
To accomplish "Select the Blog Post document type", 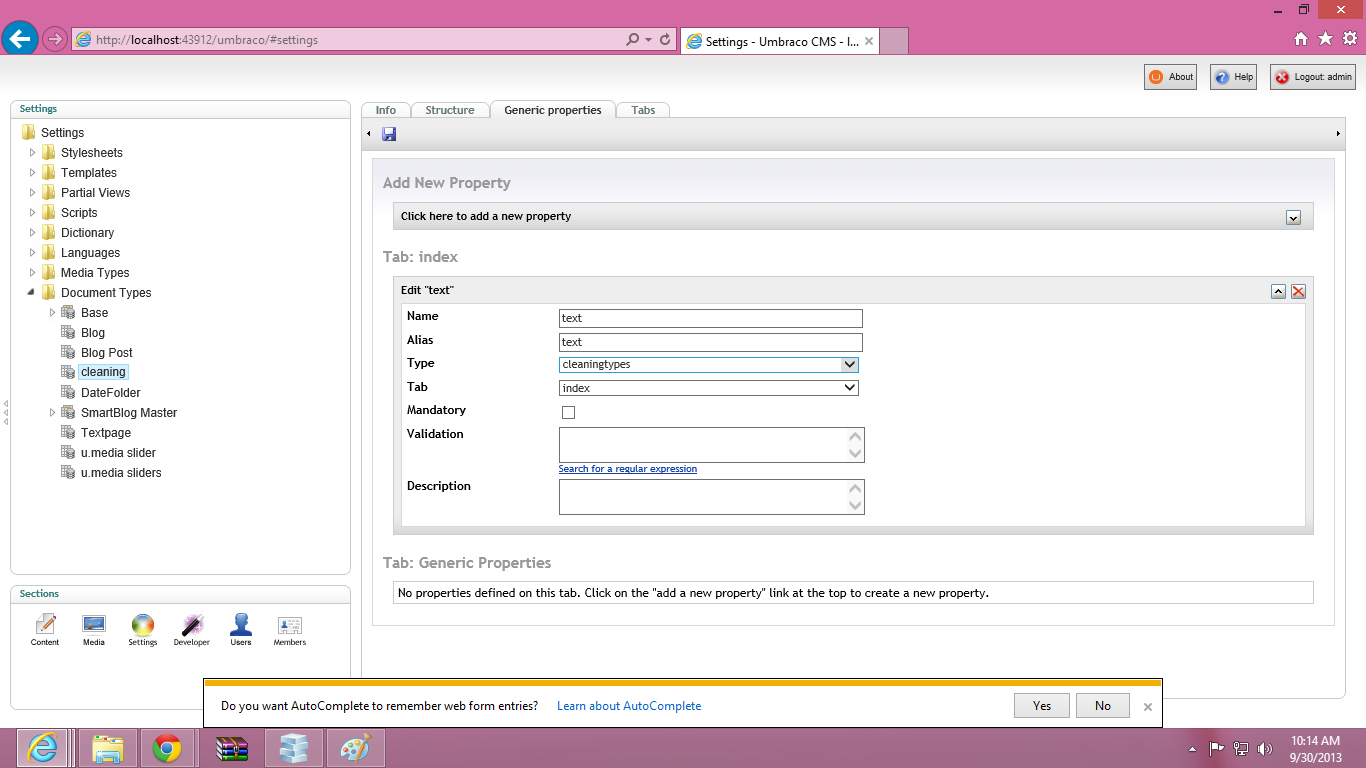I will click(x=107, y=353).
